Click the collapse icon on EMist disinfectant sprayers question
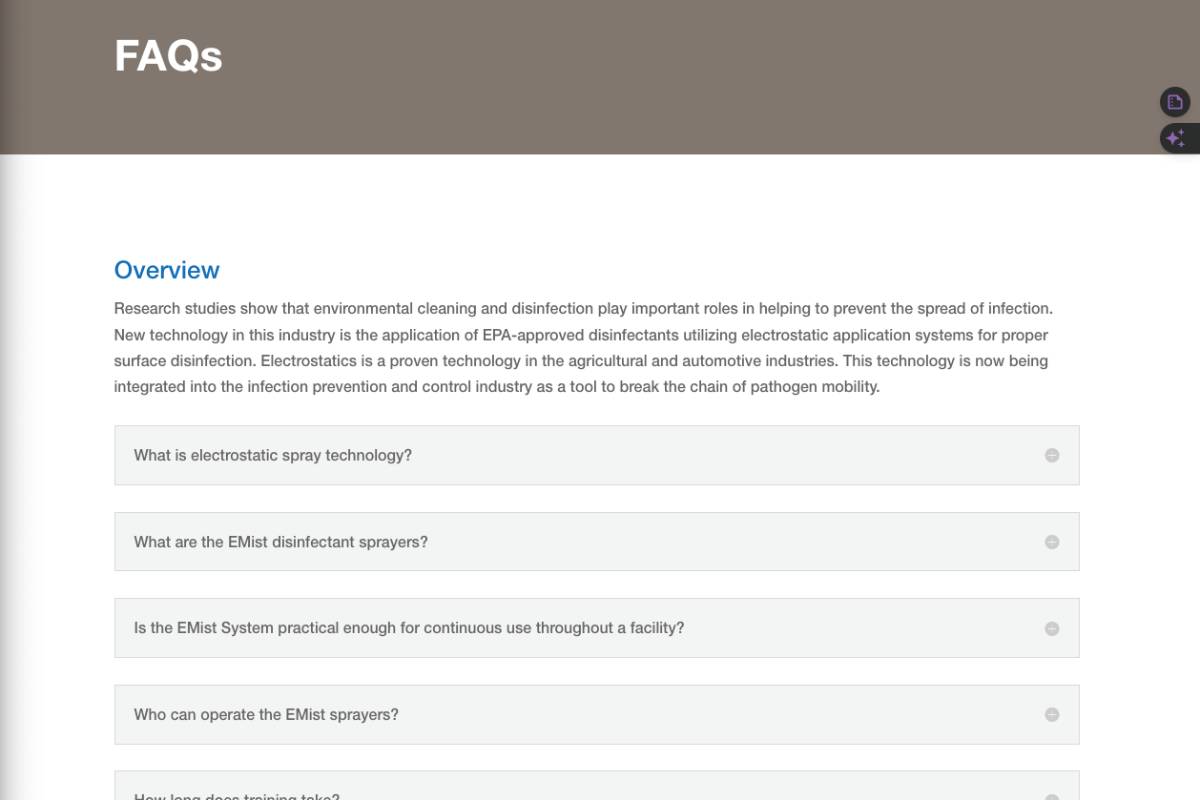Image resolution: width=1200 pixels, height=800 pixels. tap(1051, 541)
